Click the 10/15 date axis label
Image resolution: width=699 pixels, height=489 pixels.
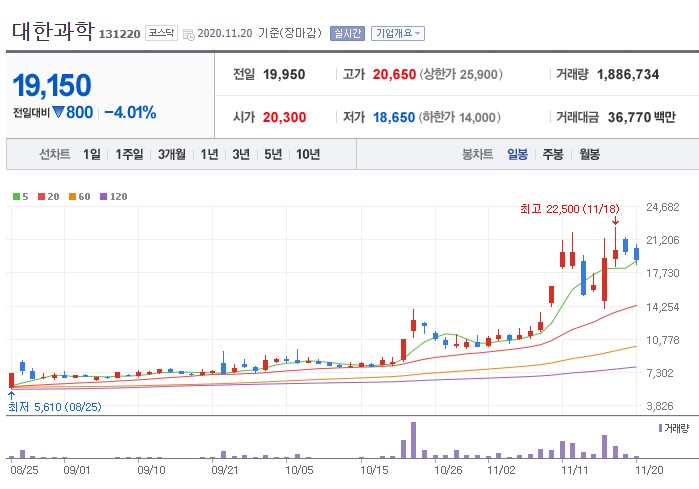tap(374, 470)
